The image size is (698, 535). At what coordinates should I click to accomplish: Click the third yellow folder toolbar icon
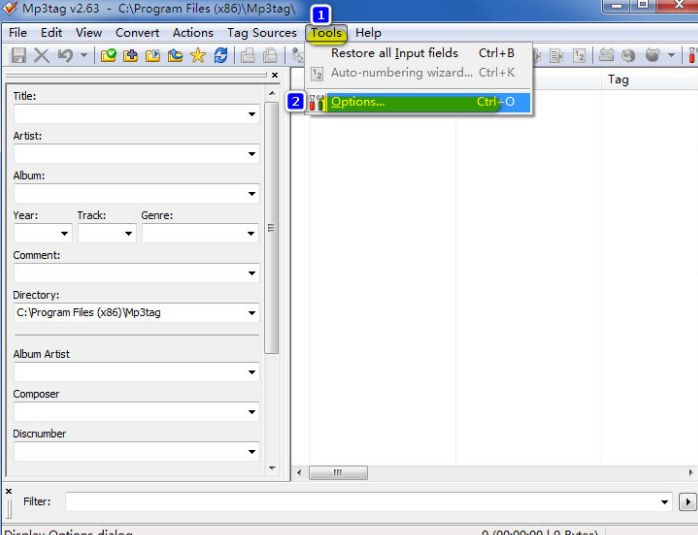point(153,56)
